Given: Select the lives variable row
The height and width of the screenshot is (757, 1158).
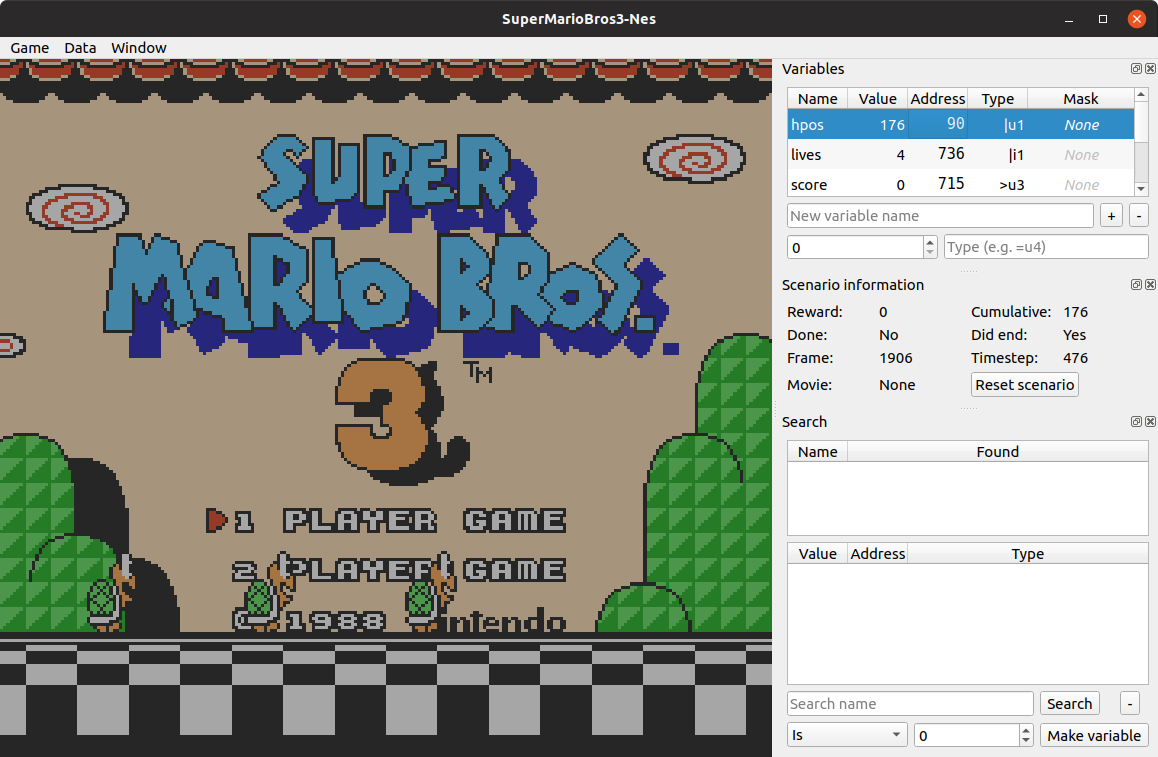Looking at the screenshot, I should click(960, 154).
